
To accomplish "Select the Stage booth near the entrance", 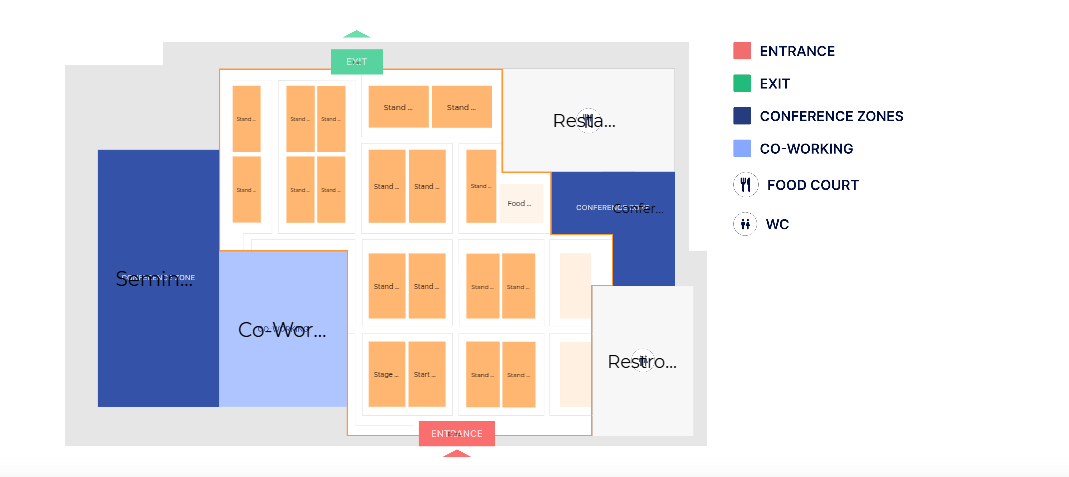I will [x=386, y=375].
